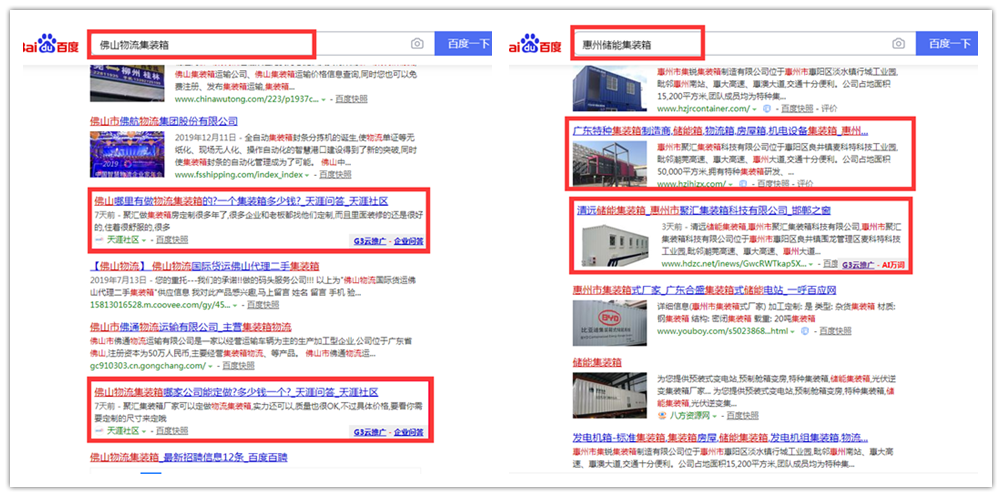This screenshot has height=497, width=1002.
Task: Open thumbnail beside 储能集装箱 result
Action: (x=610, y=395)
